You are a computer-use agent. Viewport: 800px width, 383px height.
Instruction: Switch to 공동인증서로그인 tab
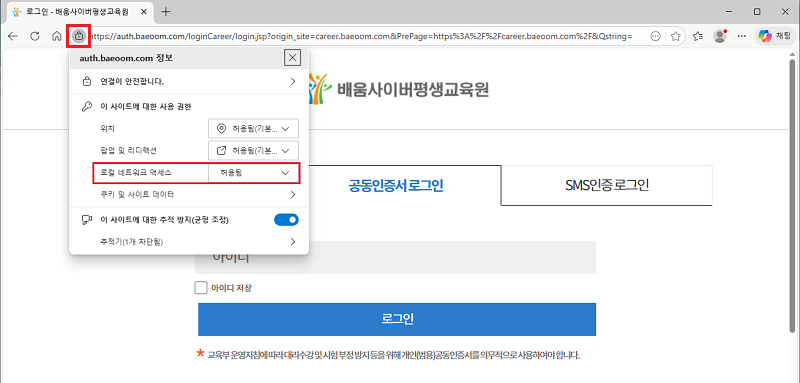click(x=396, y=186)
